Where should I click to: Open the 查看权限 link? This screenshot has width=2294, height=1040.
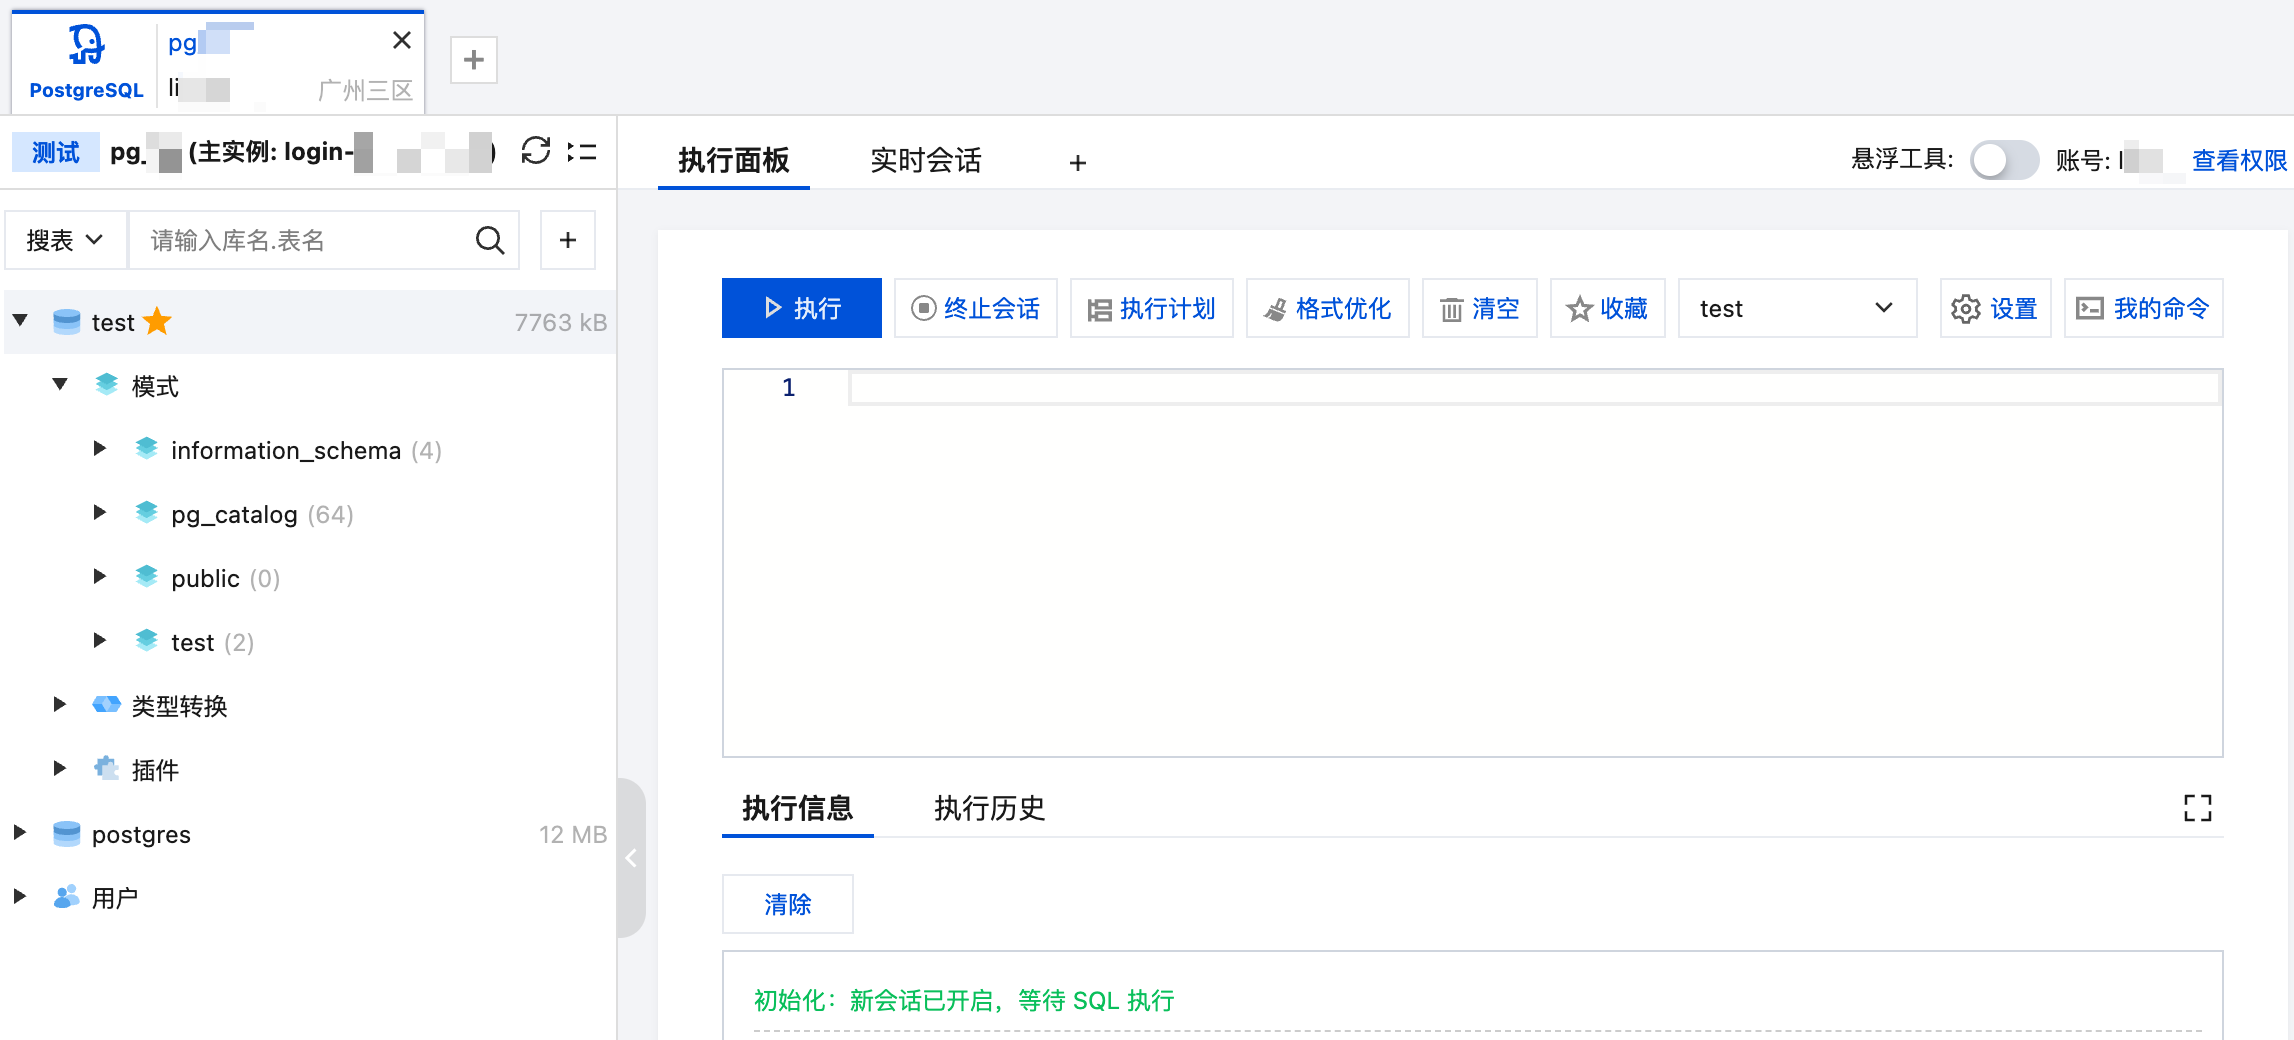2238,160
